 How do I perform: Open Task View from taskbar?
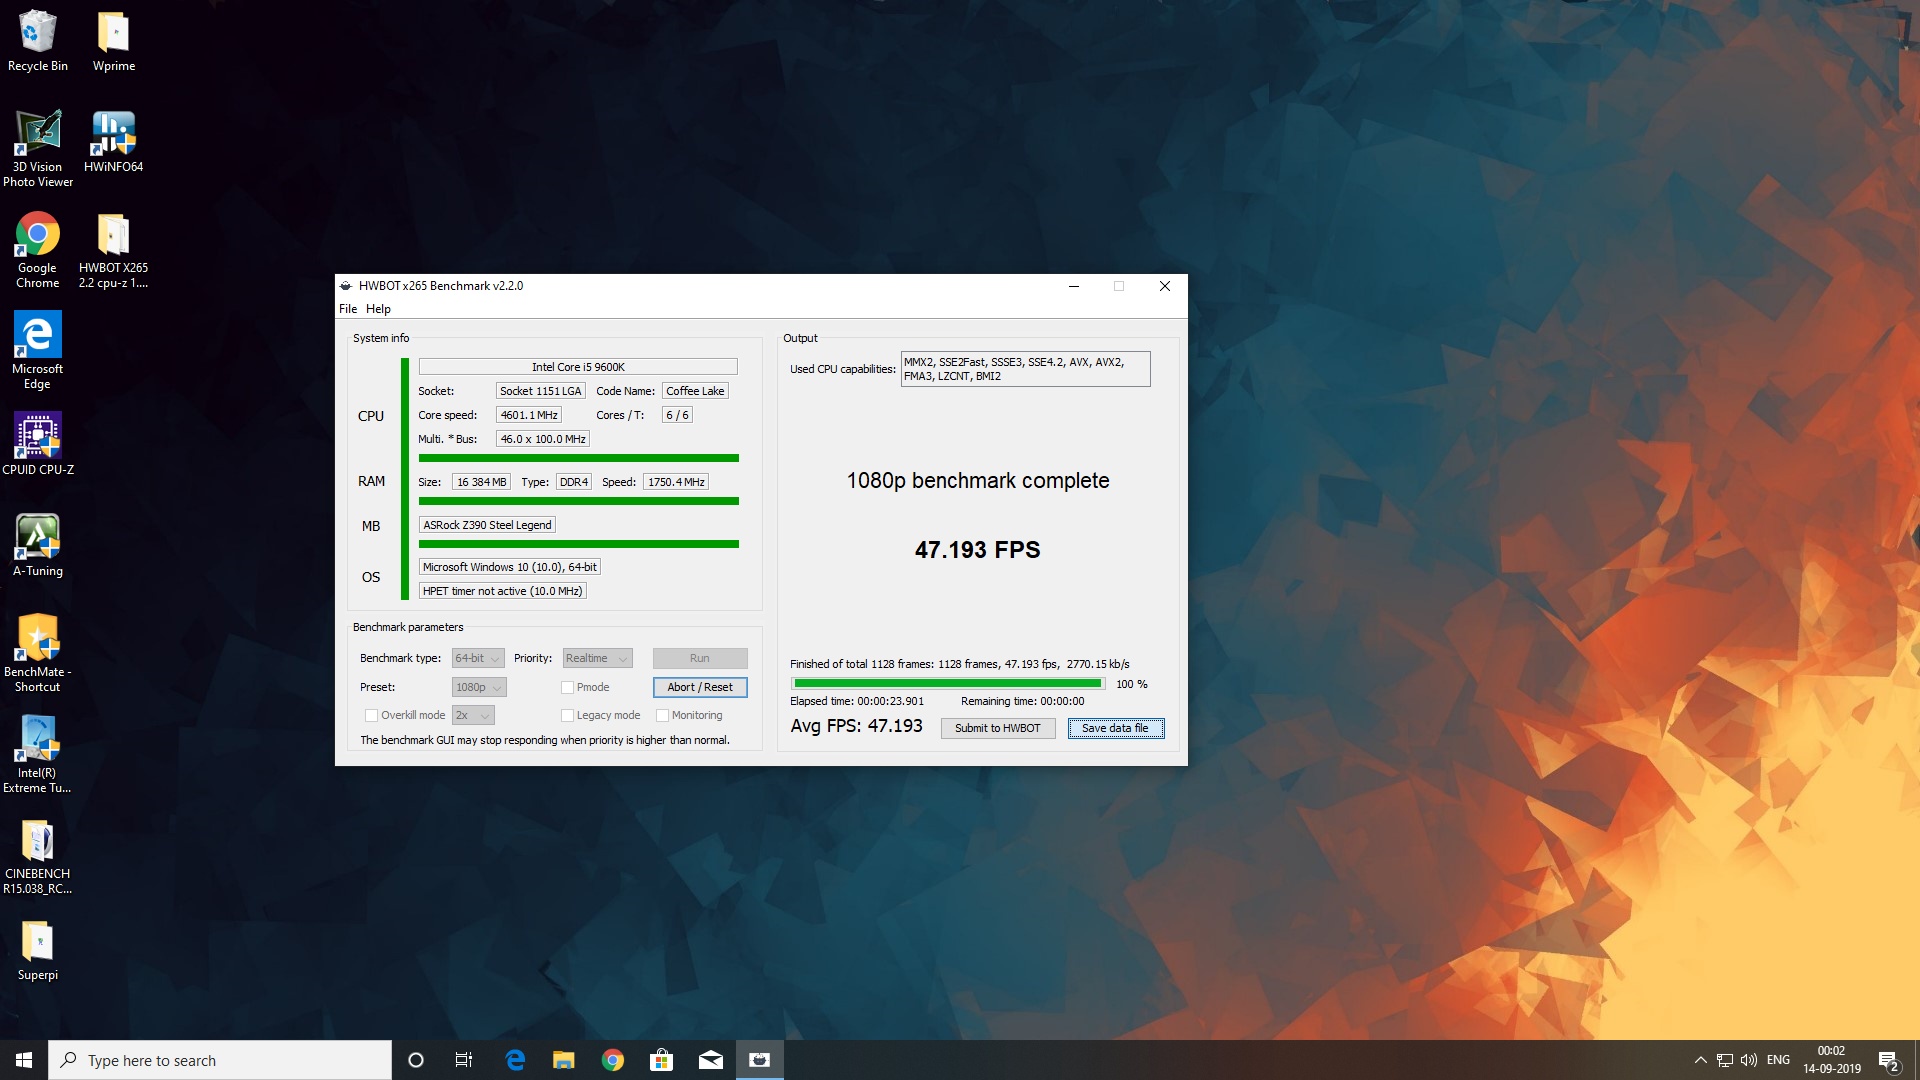(464, 1060)
